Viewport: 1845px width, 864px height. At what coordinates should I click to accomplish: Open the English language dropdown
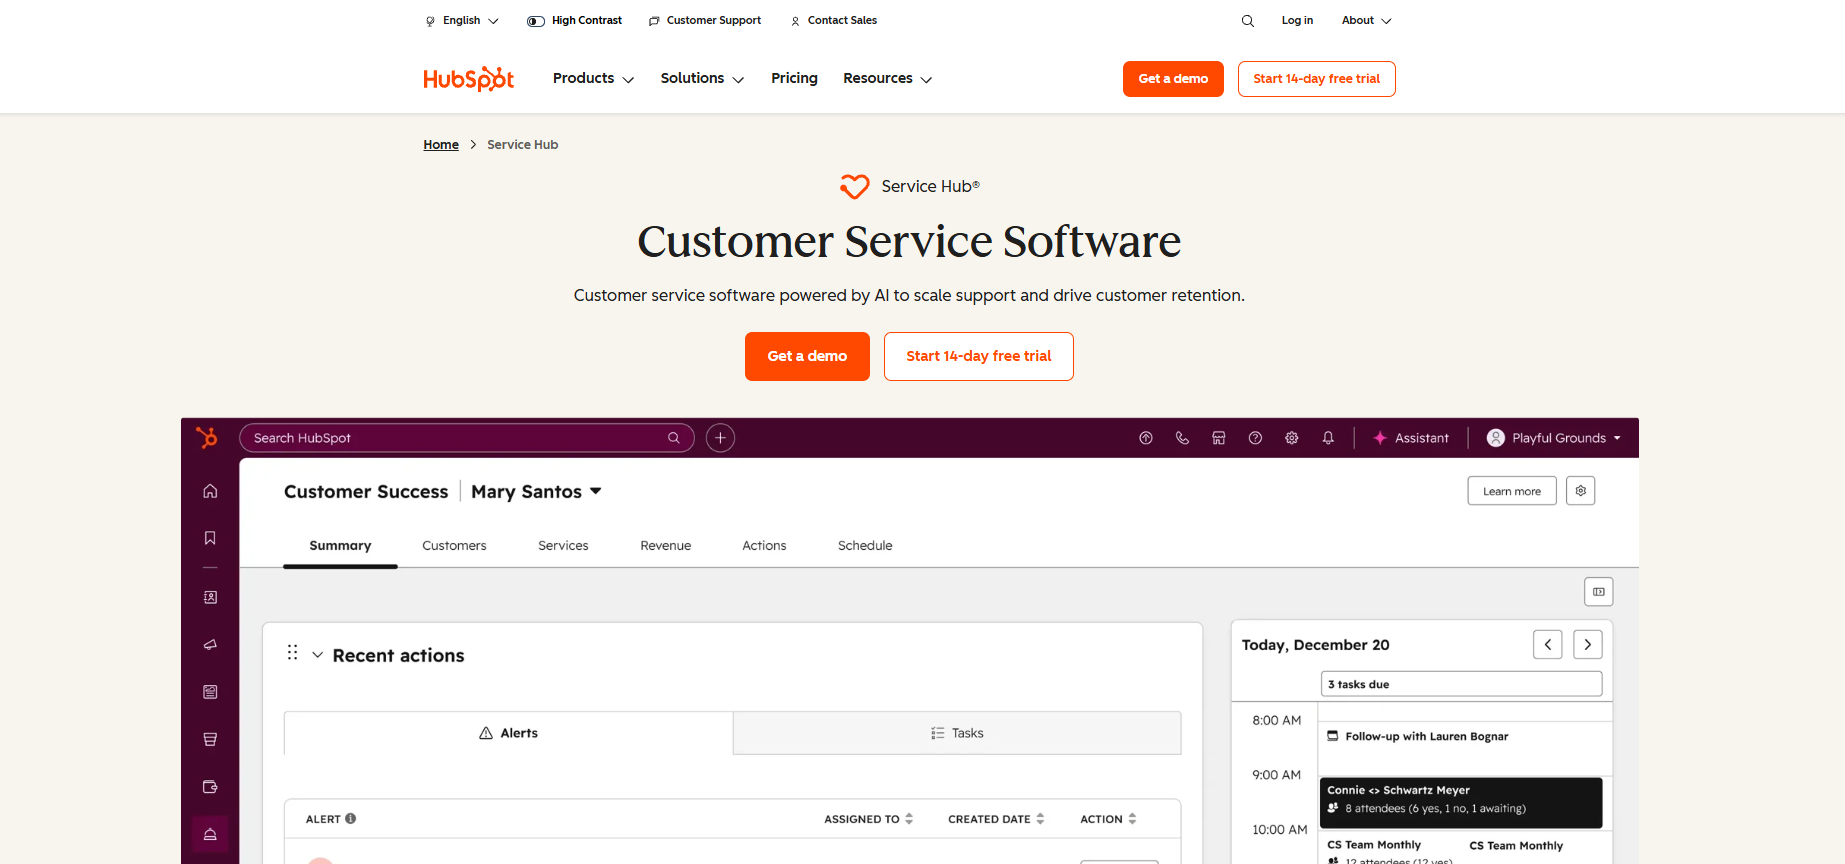pyautogui.click(x=462, y=21)
